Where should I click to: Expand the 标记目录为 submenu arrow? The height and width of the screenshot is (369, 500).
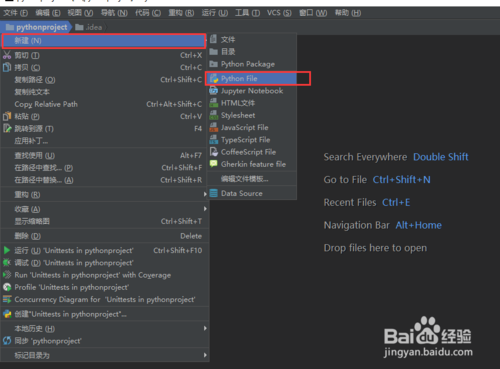[x=205, y=355]
